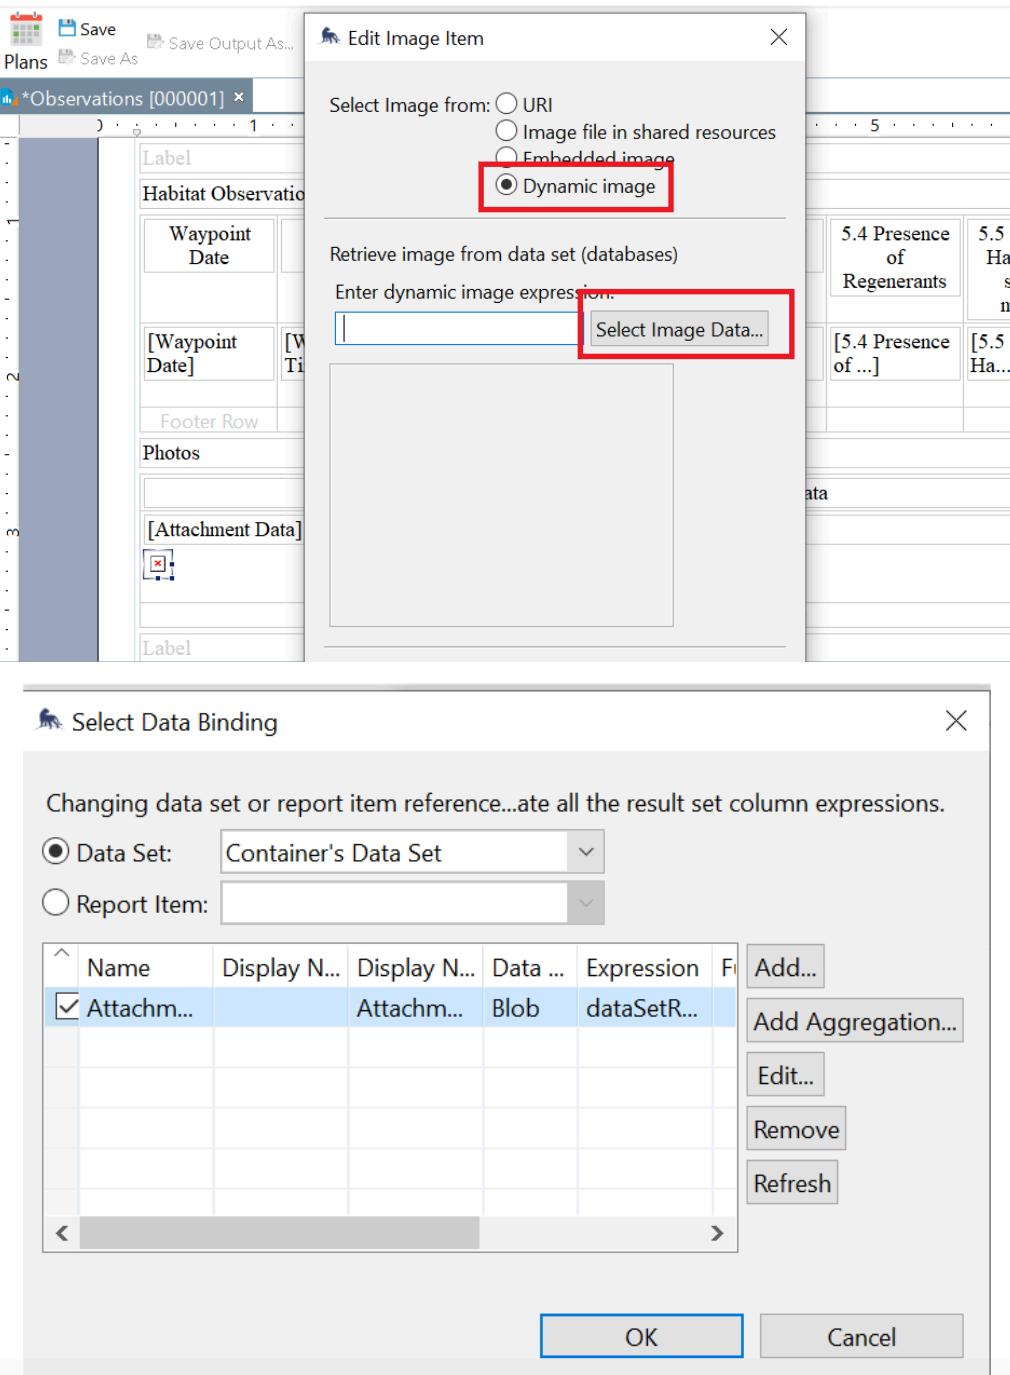The height and width of the screenshot is (1375, 1010).
Task: Select the Data Set radio button
Action: 56,852
